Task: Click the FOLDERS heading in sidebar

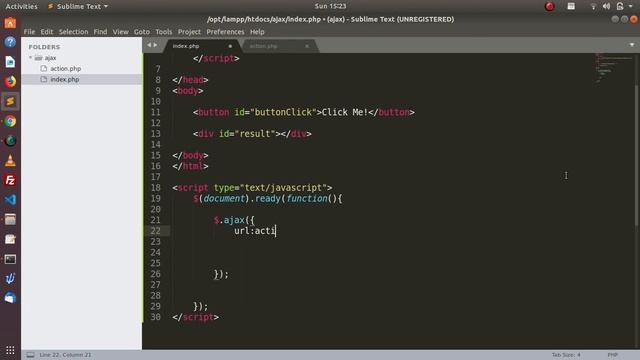Action: (44, 47)
